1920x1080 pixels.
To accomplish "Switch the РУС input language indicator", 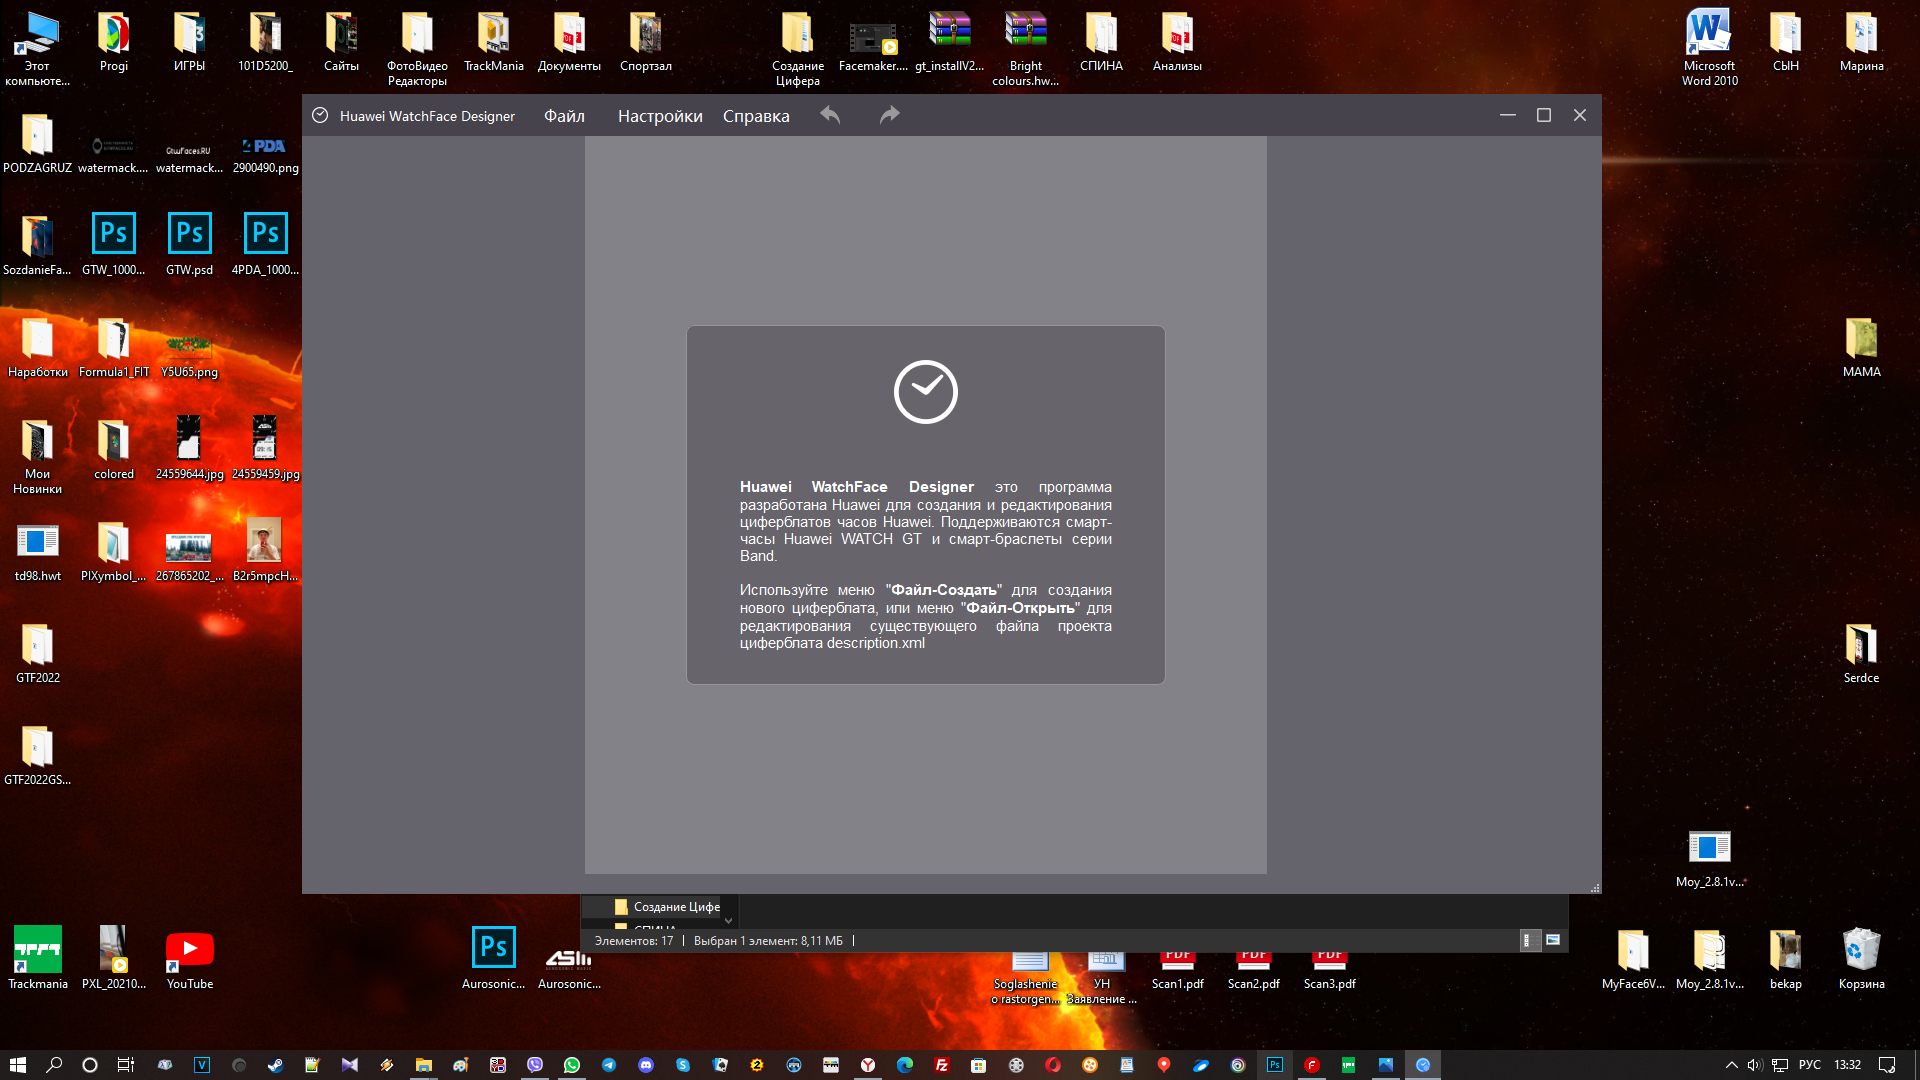I will [x=1809, y=1065].
